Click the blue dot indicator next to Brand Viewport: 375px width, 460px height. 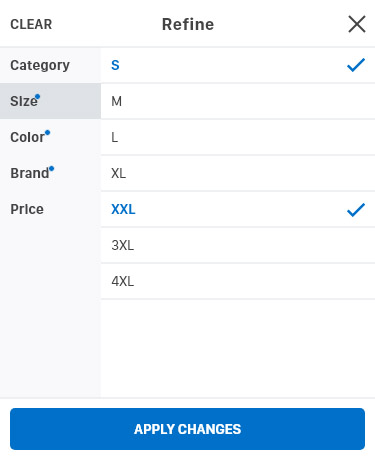(51, 169)
